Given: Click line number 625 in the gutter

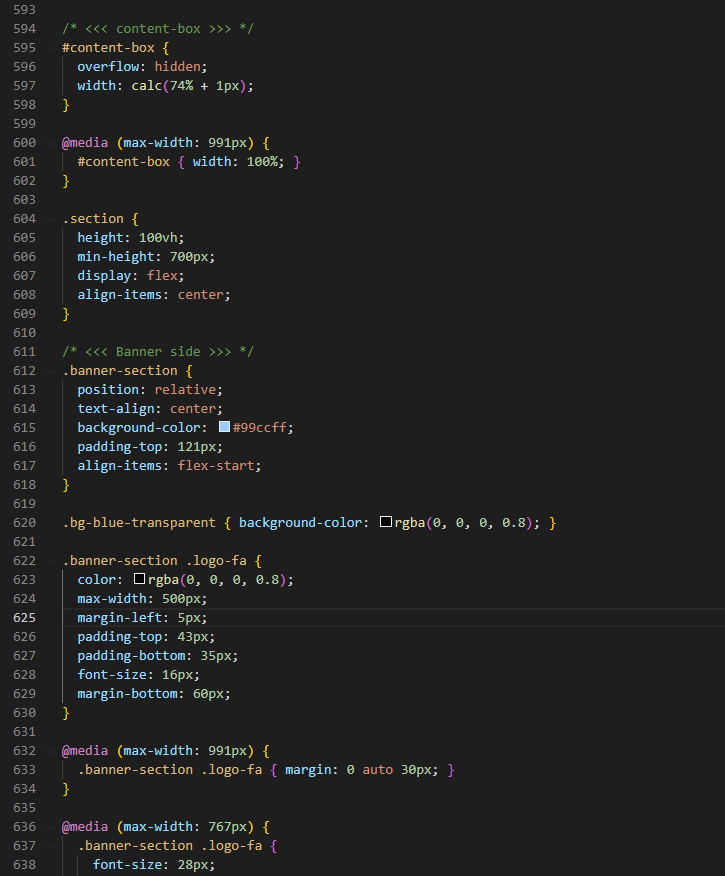Looking at the screenshot, I should tap(25, 618).
